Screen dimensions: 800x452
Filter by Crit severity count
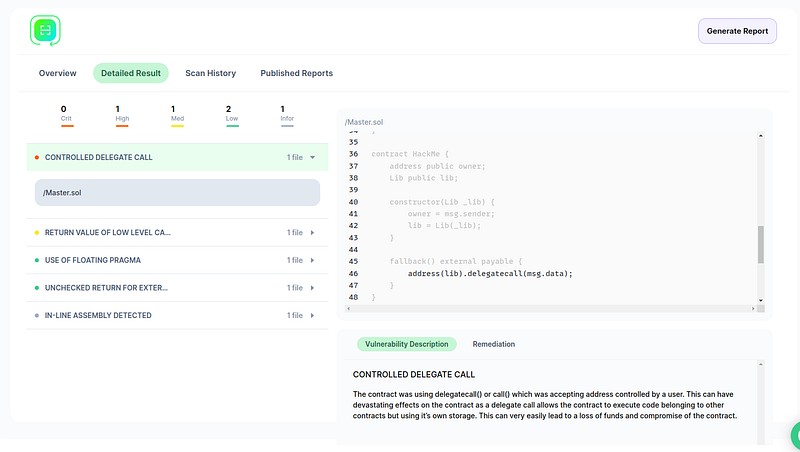pyautogui.click(x=66, y=114)
